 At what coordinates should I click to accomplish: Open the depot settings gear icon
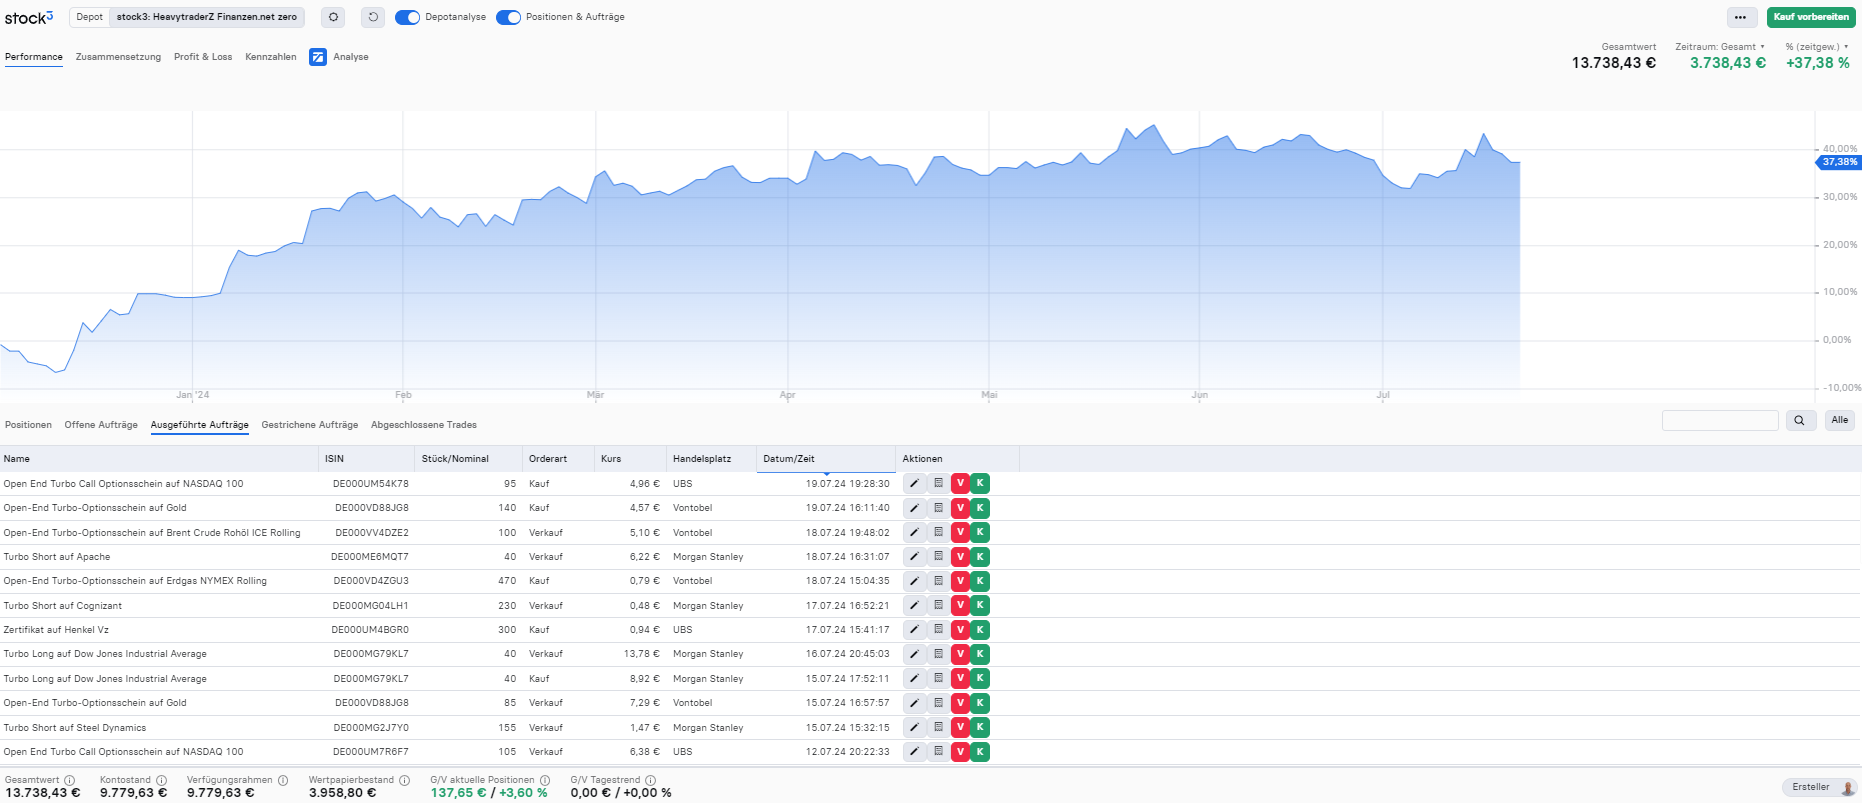[334, 17]
